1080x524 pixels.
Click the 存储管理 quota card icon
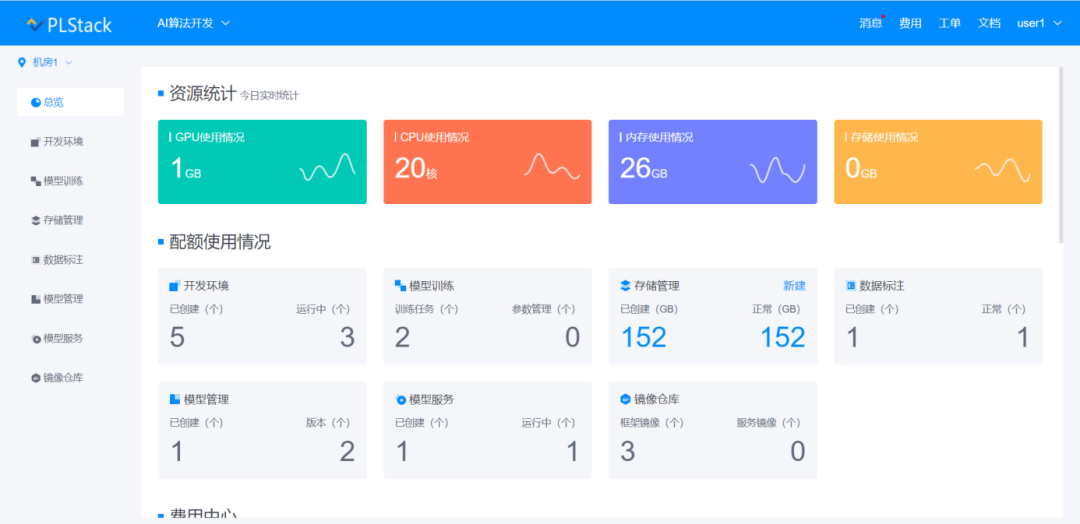tap(625, 285)
